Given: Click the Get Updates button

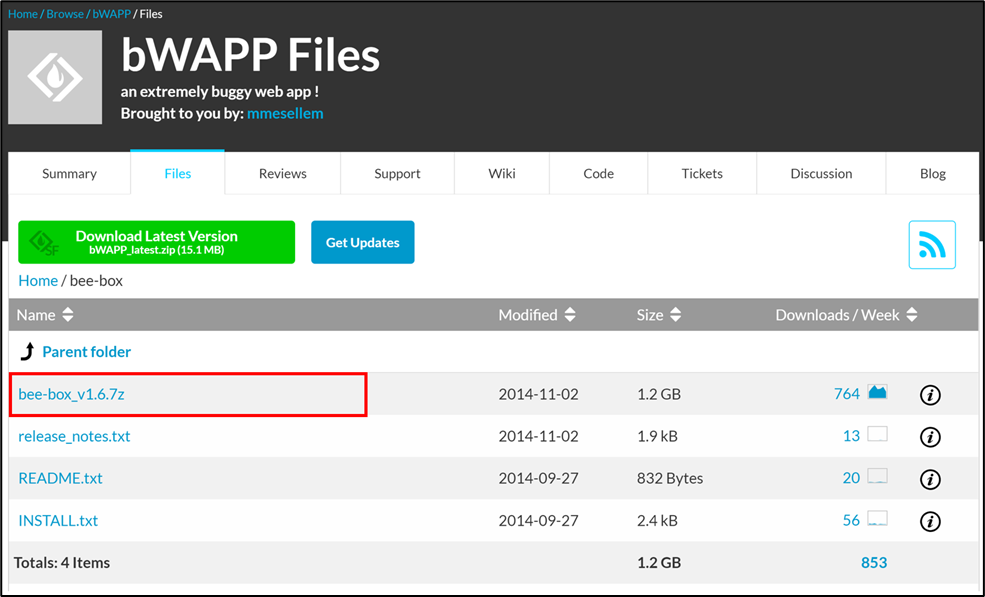Looking at the screenshot, I should click(362, 242).
